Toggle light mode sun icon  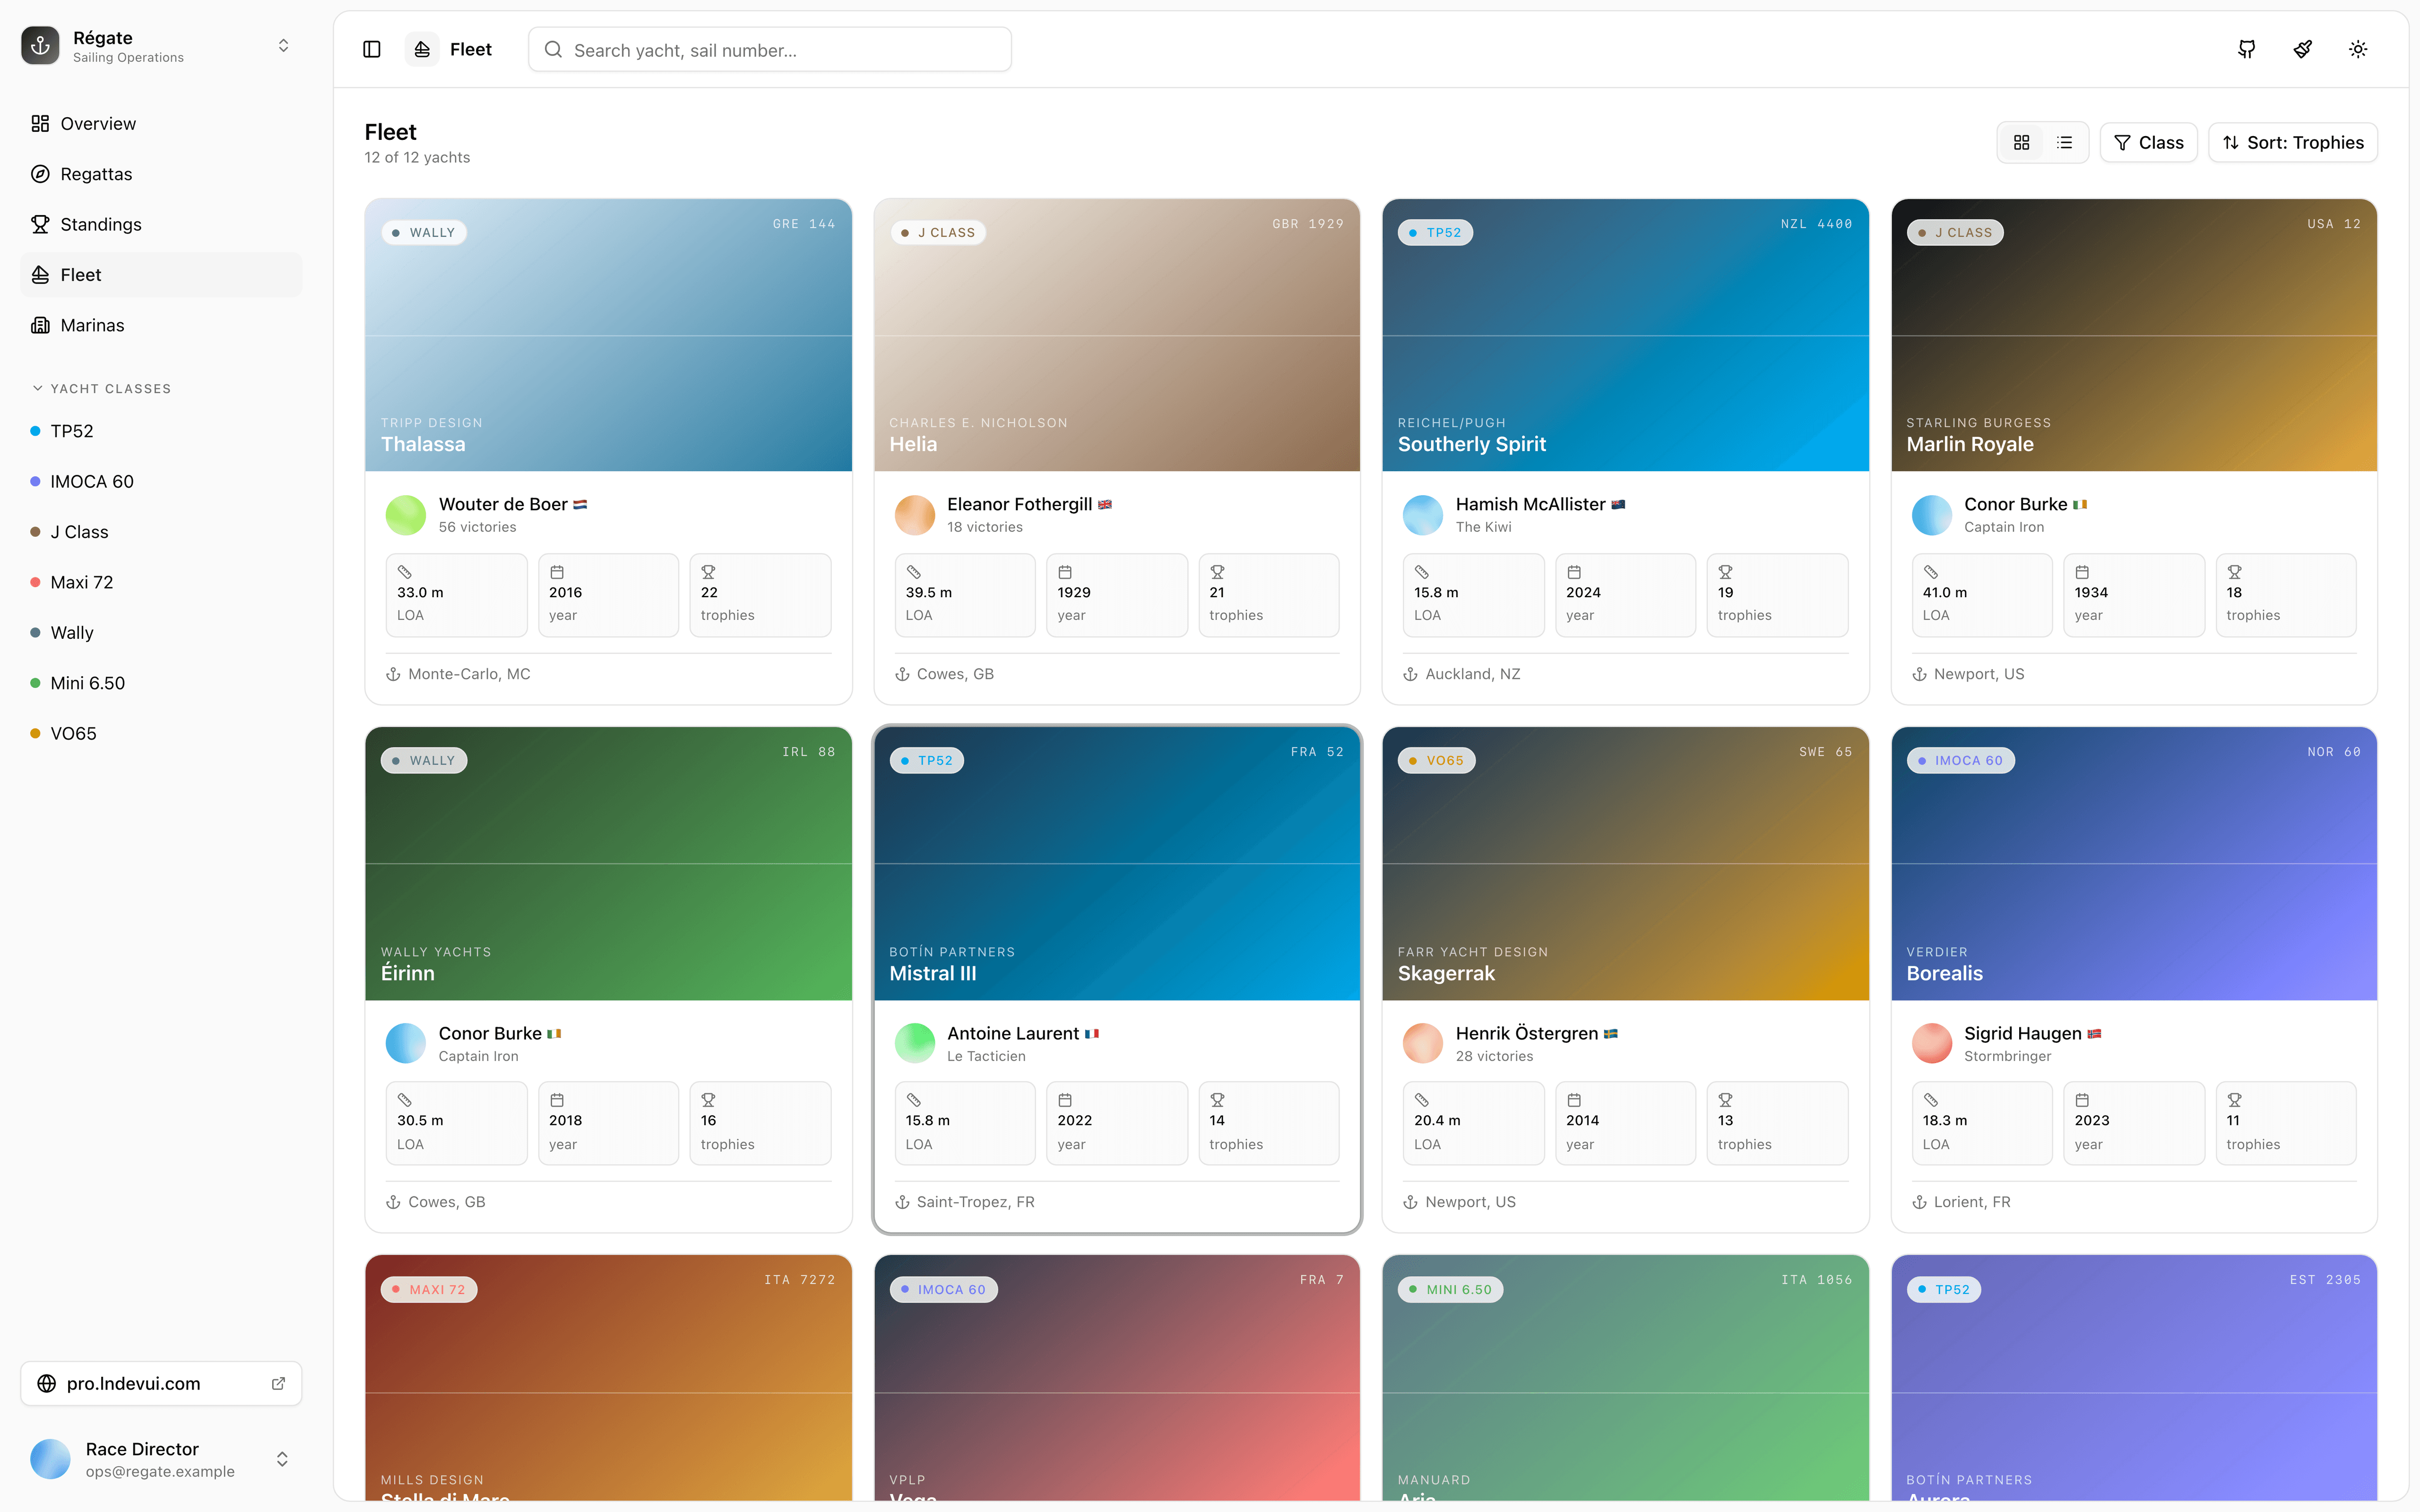click(x=2358, y=49)
